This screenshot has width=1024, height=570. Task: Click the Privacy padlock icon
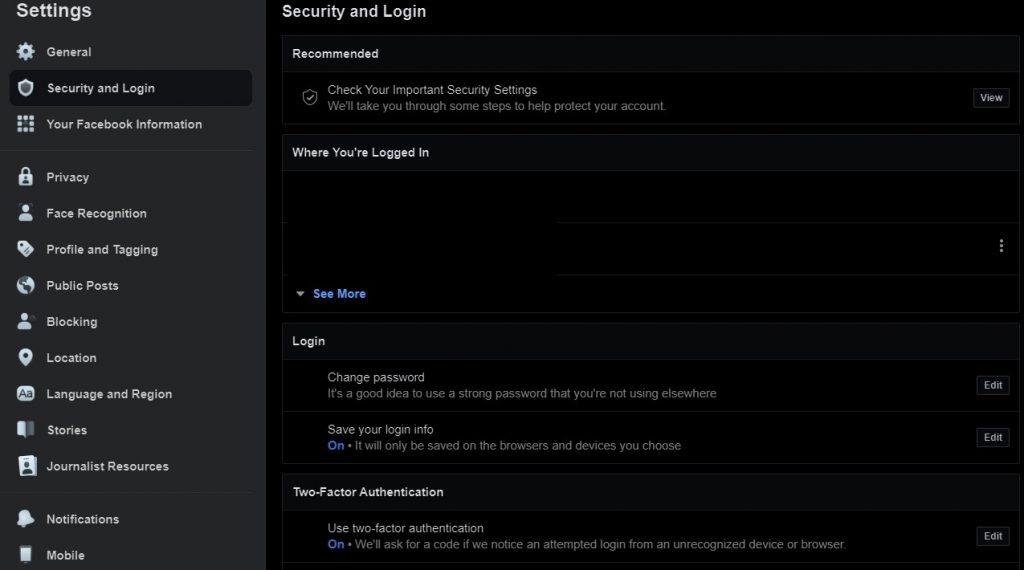[25, 176]
